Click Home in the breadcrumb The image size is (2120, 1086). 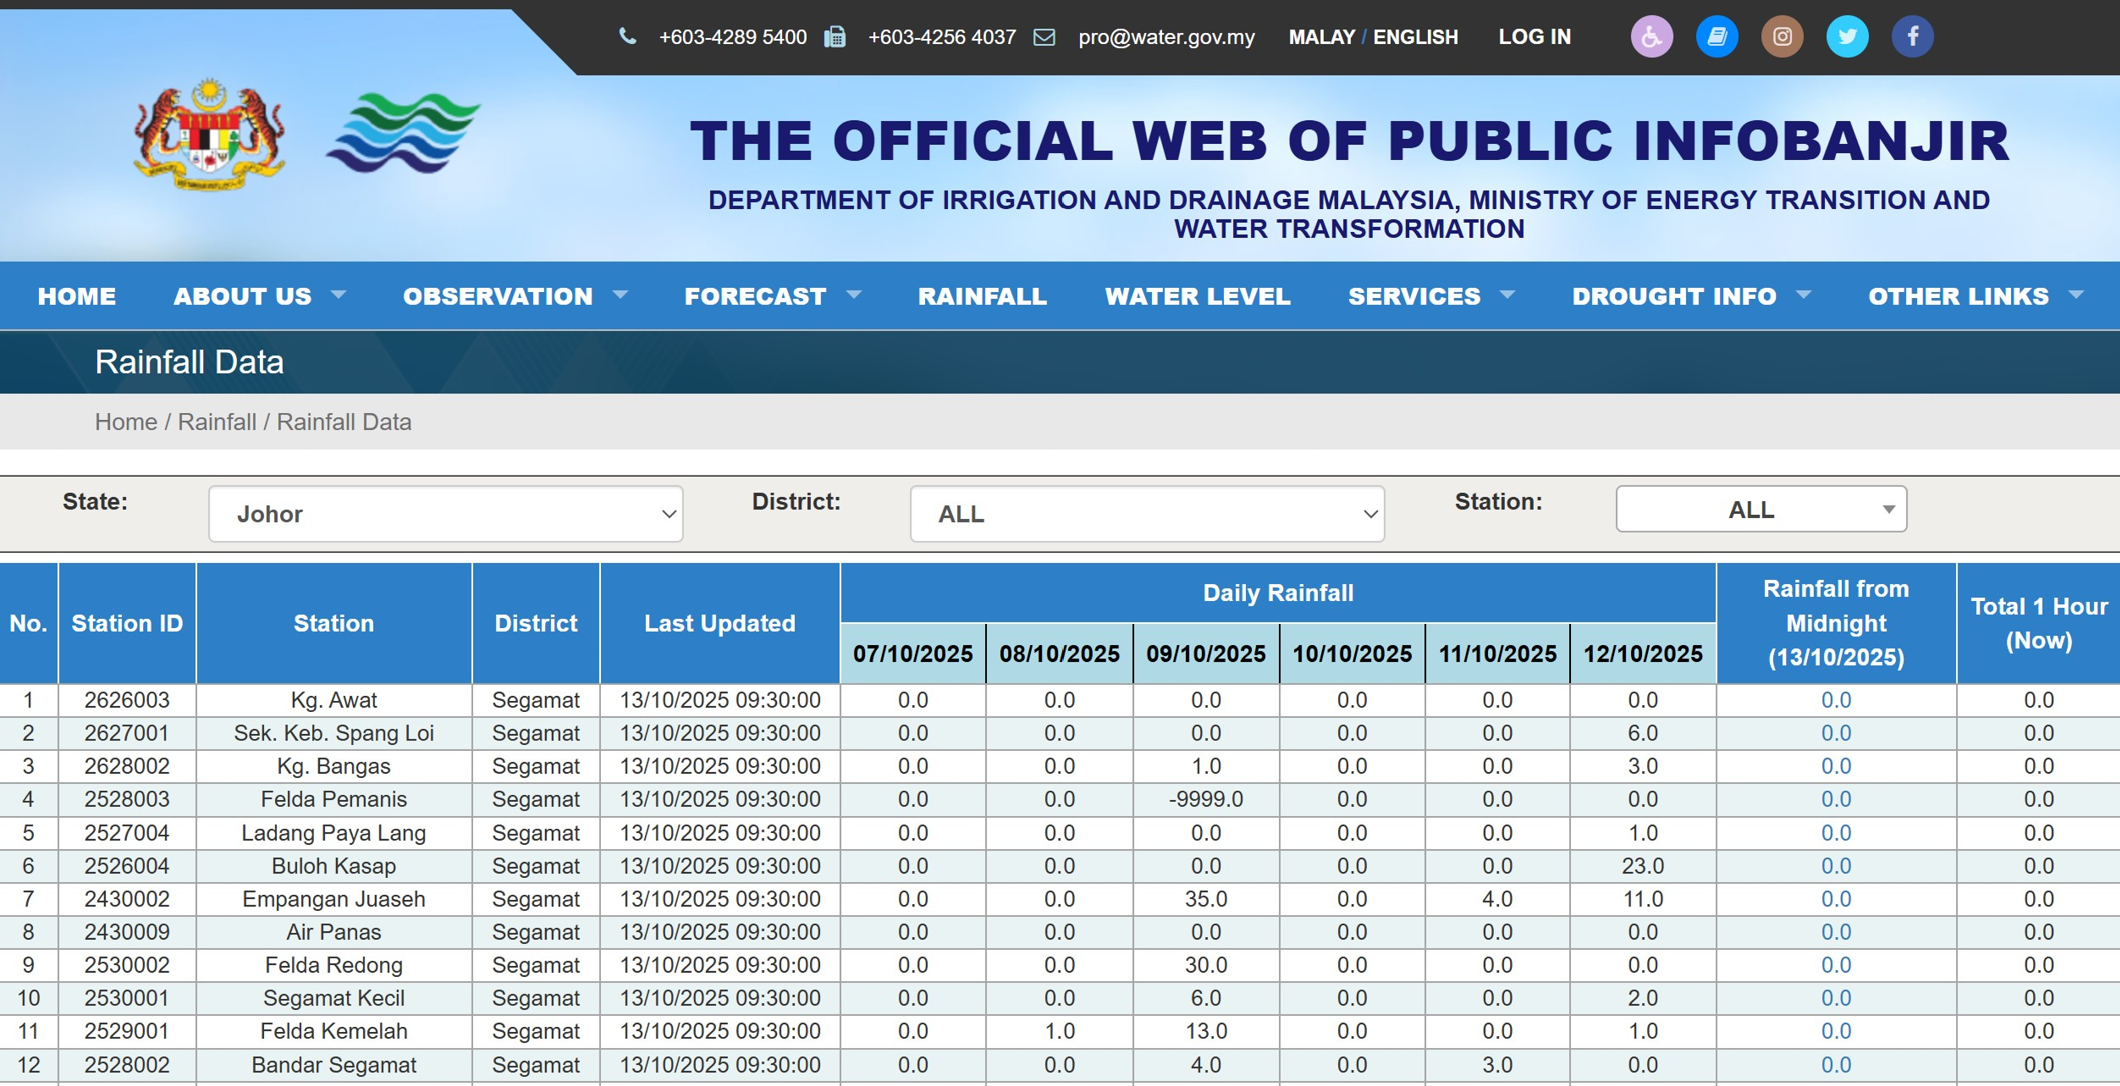(x=125, y=422)
